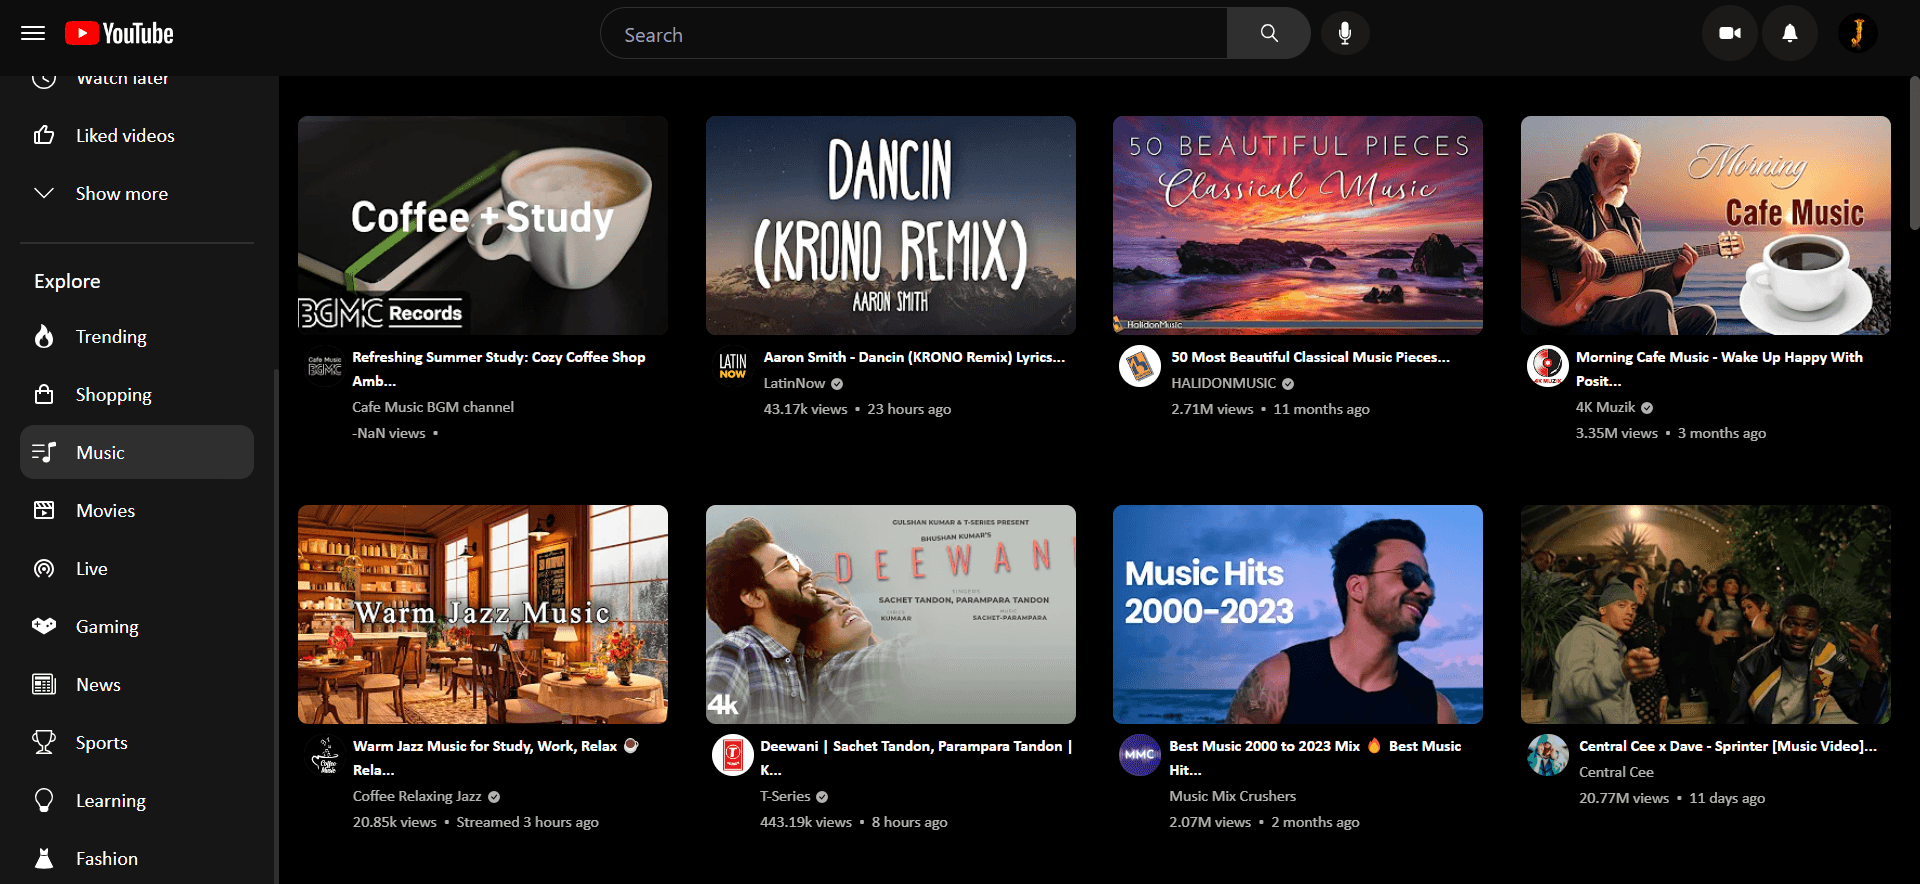Screen dimensions: 1920x884
Task: Open the hamburger guide menu
Action: (x=33, y=33)
